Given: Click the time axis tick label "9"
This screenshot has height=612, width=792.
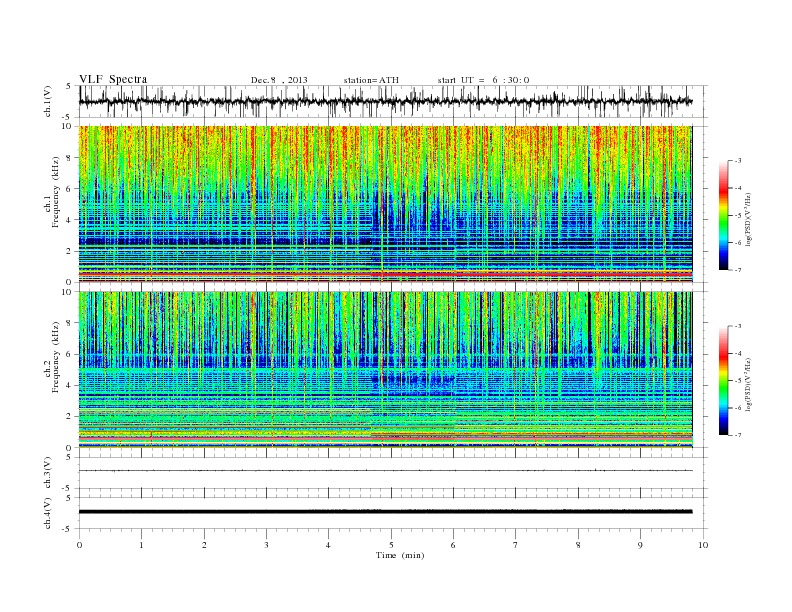Looking at the screenshot, I should point(640,545).
